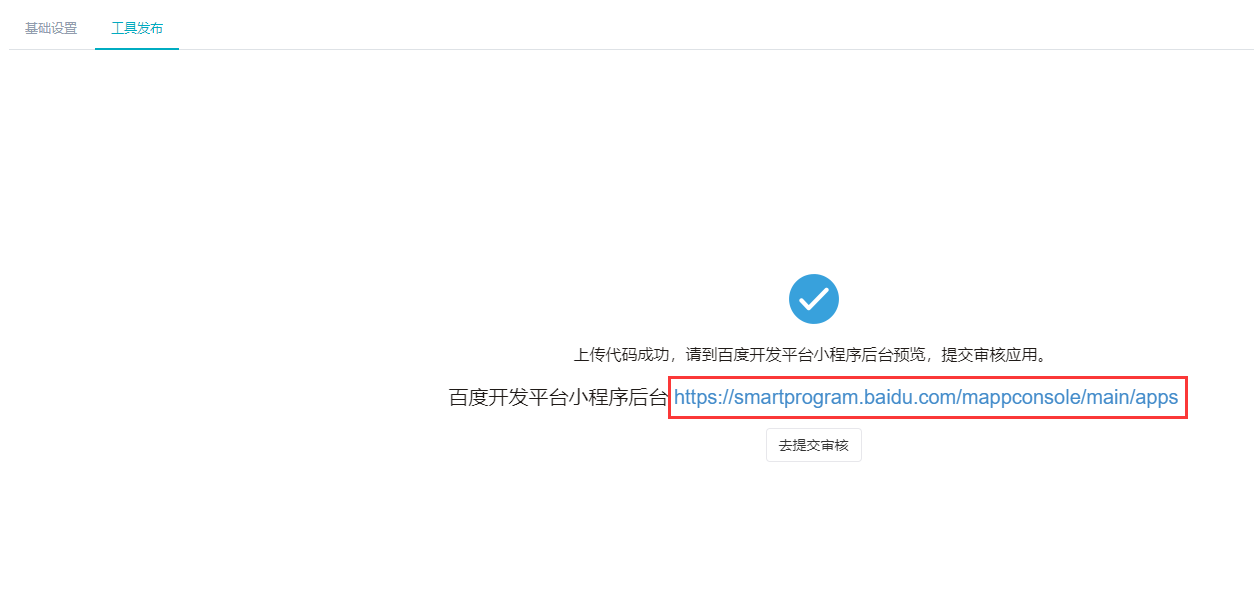Submit for review with 去提交审核
The image size is (1254, 610).
tap(814, 445)
